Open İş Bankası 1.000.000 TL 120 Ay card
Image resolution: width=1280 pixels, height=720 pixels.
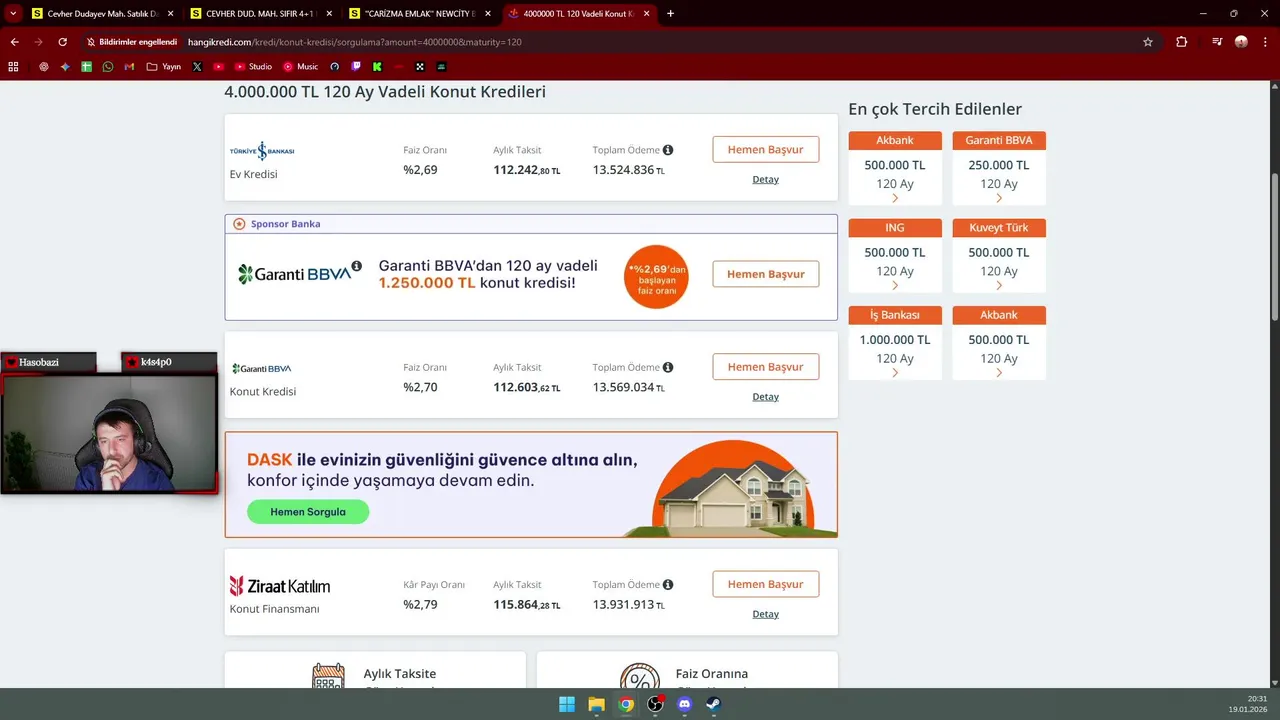click(x=895, y=342)
